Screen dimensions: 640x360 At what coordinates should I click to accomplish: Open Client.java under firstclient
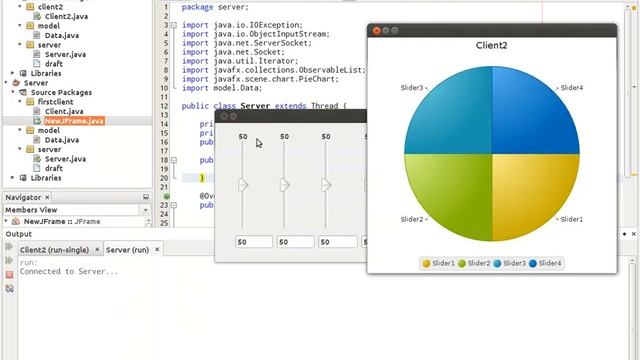[64, 111]
